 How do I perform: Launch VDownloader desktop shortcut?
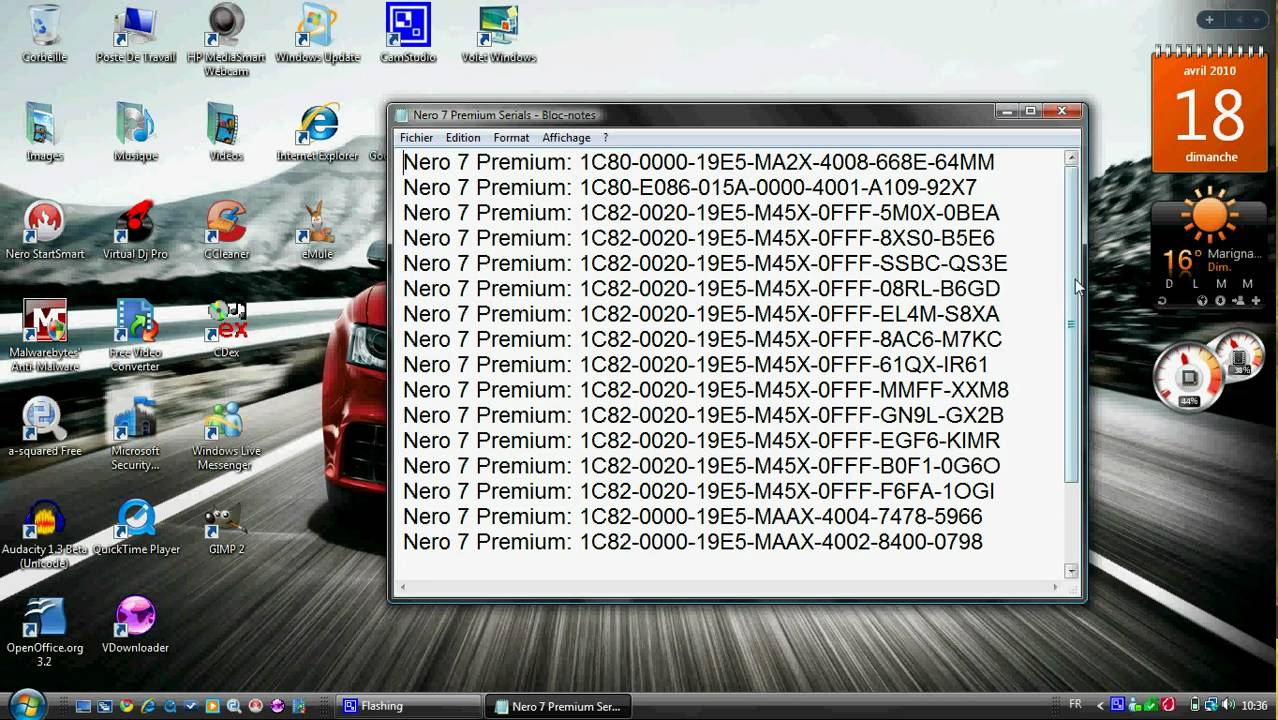pyautogui.click(x=135, y=624)
